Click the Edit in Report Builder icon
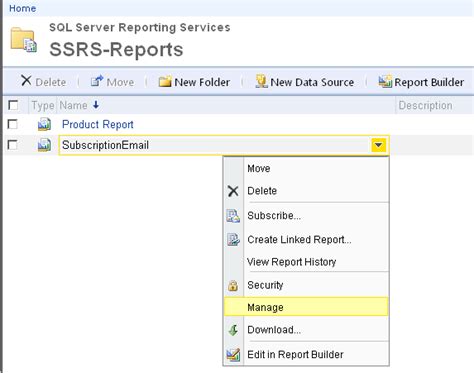The image size is (474, 373). [233, 355]
